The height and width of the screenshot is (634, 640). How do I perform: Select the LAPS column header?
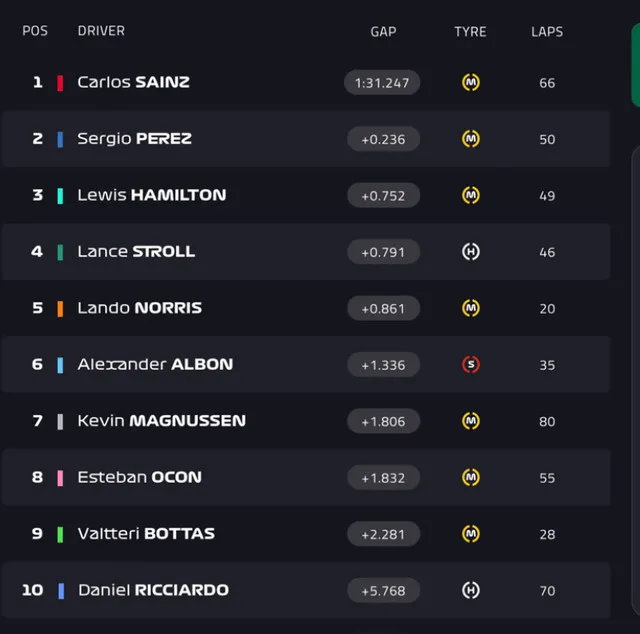[x=547, y=32]
